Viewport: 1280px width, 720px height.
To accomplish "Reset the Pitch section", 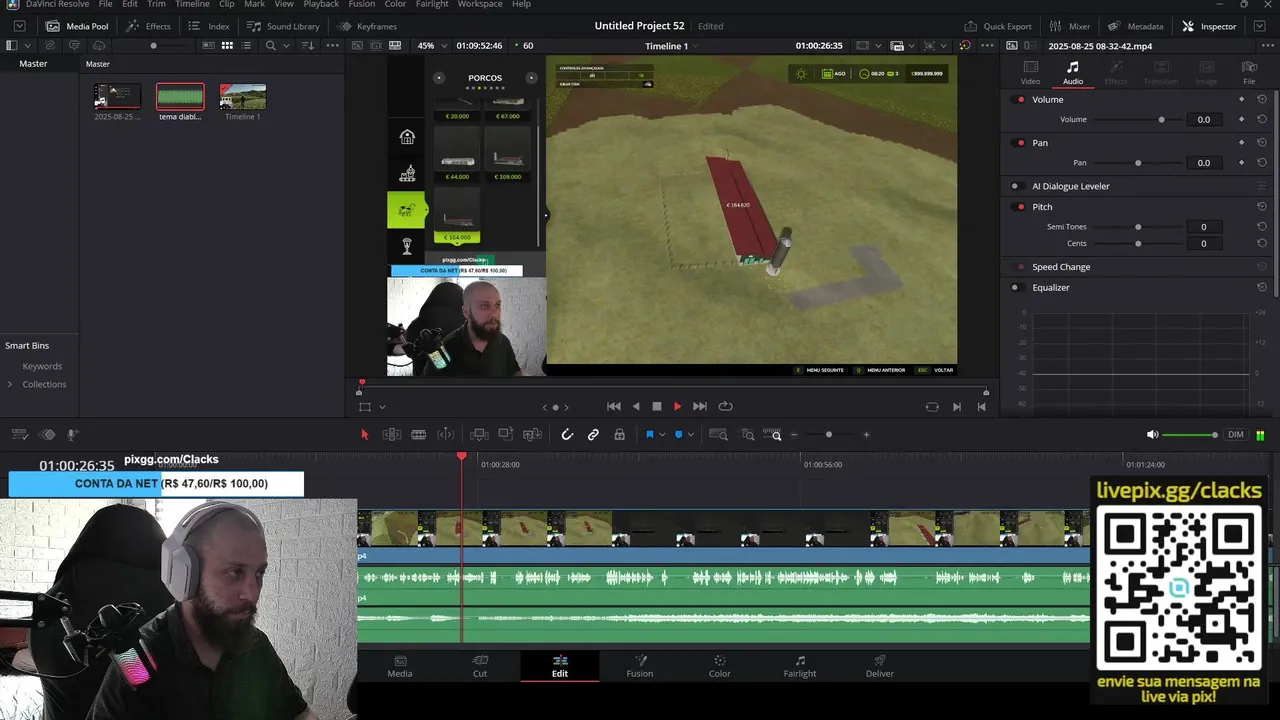I will click(1262, 207).
